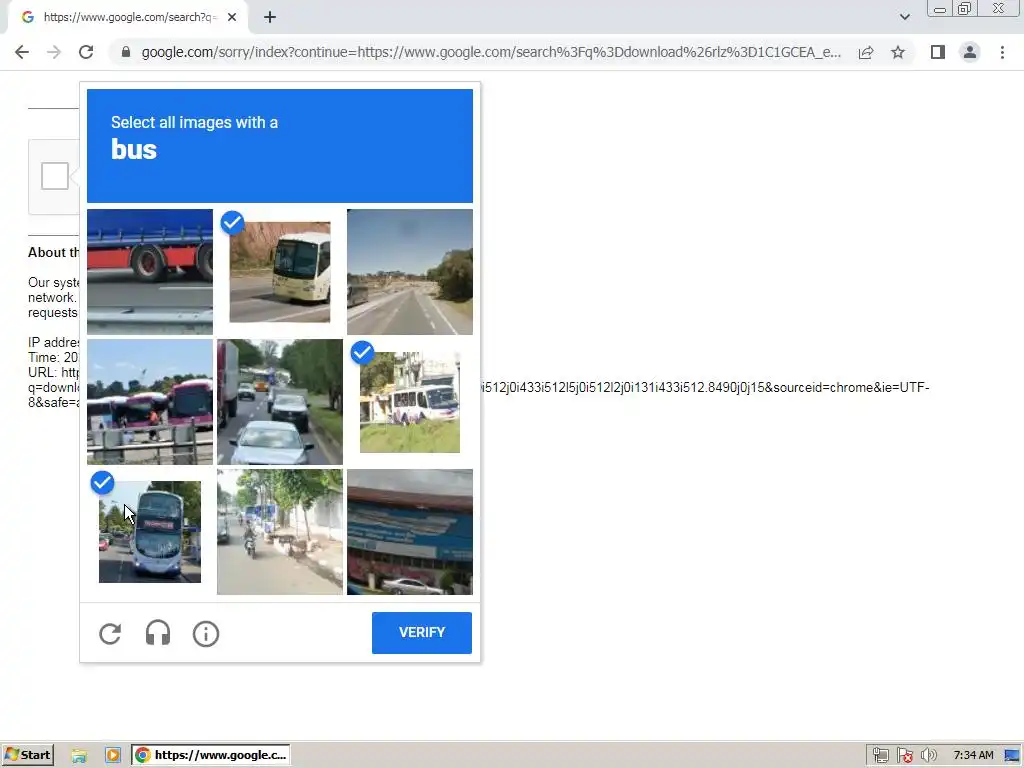Open the Chrome profile avatar menu

click(x=970, y=52)
